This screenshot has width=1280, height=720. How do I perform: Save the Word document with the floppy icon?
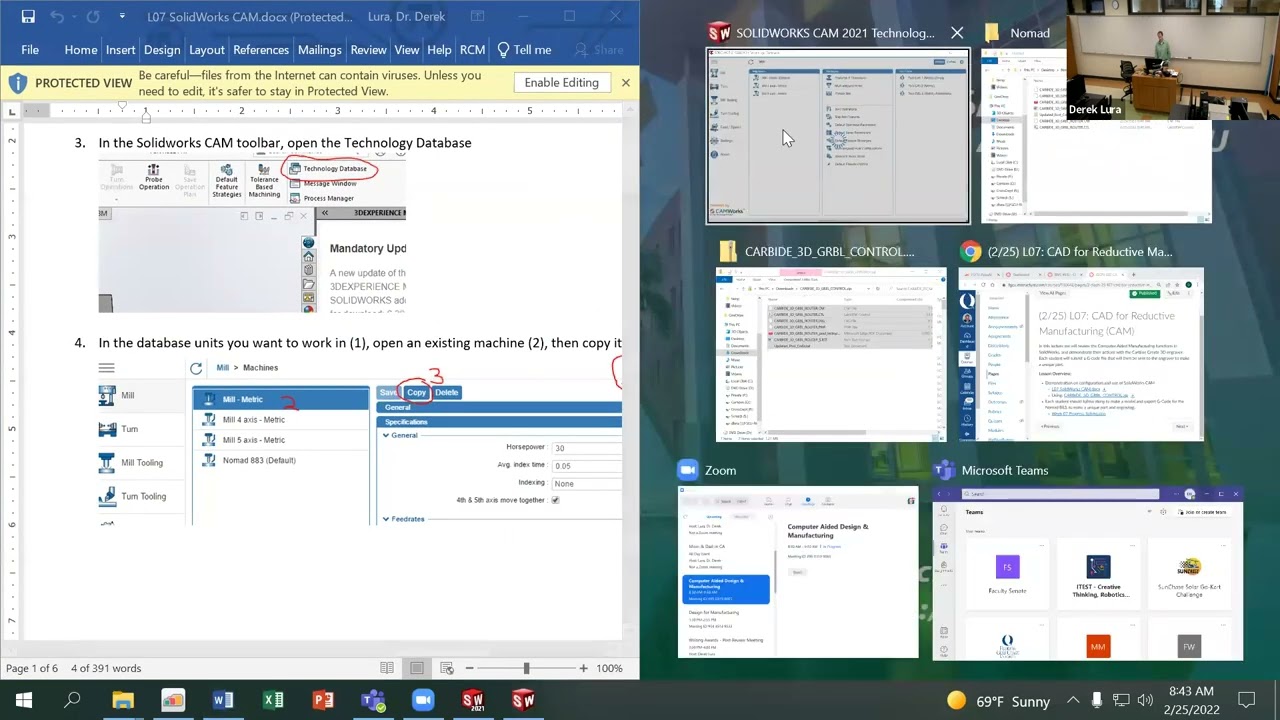[28, 16]
